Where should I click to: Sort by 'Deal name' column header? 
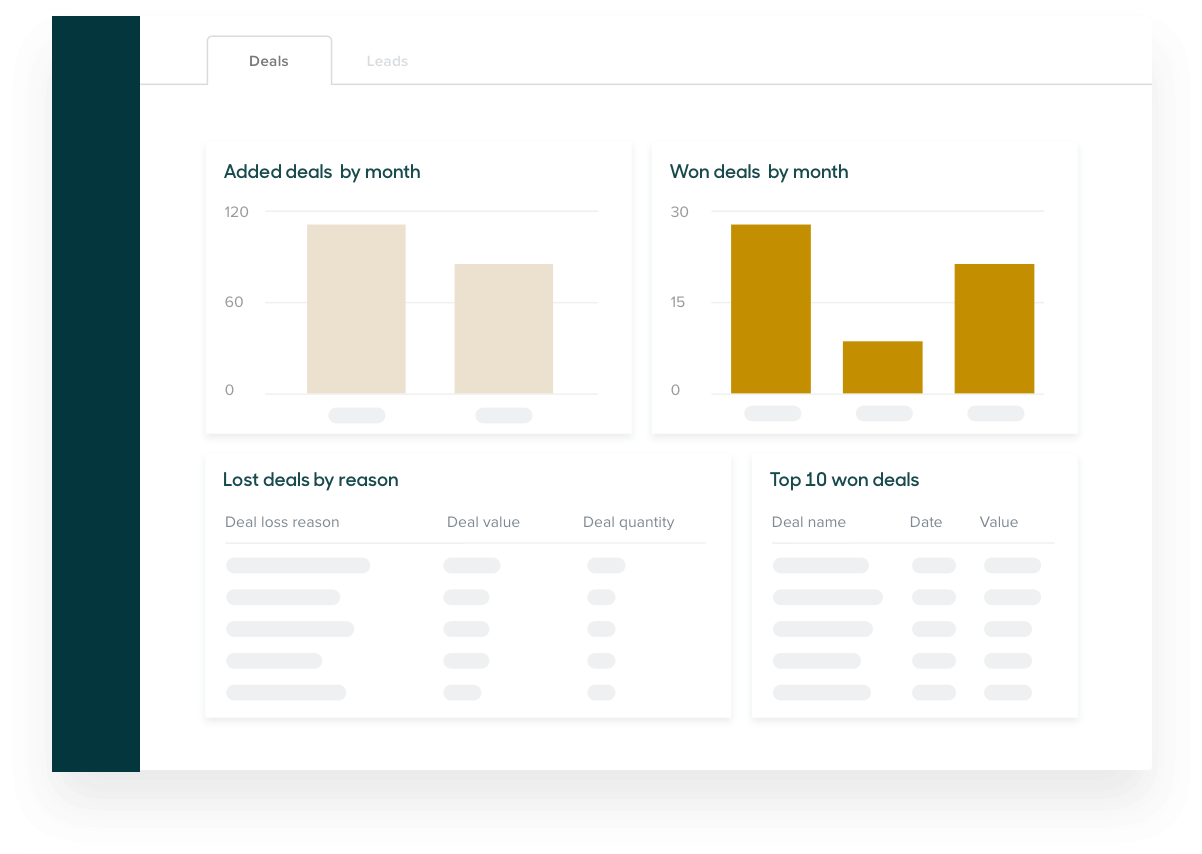tap(809, 522)
